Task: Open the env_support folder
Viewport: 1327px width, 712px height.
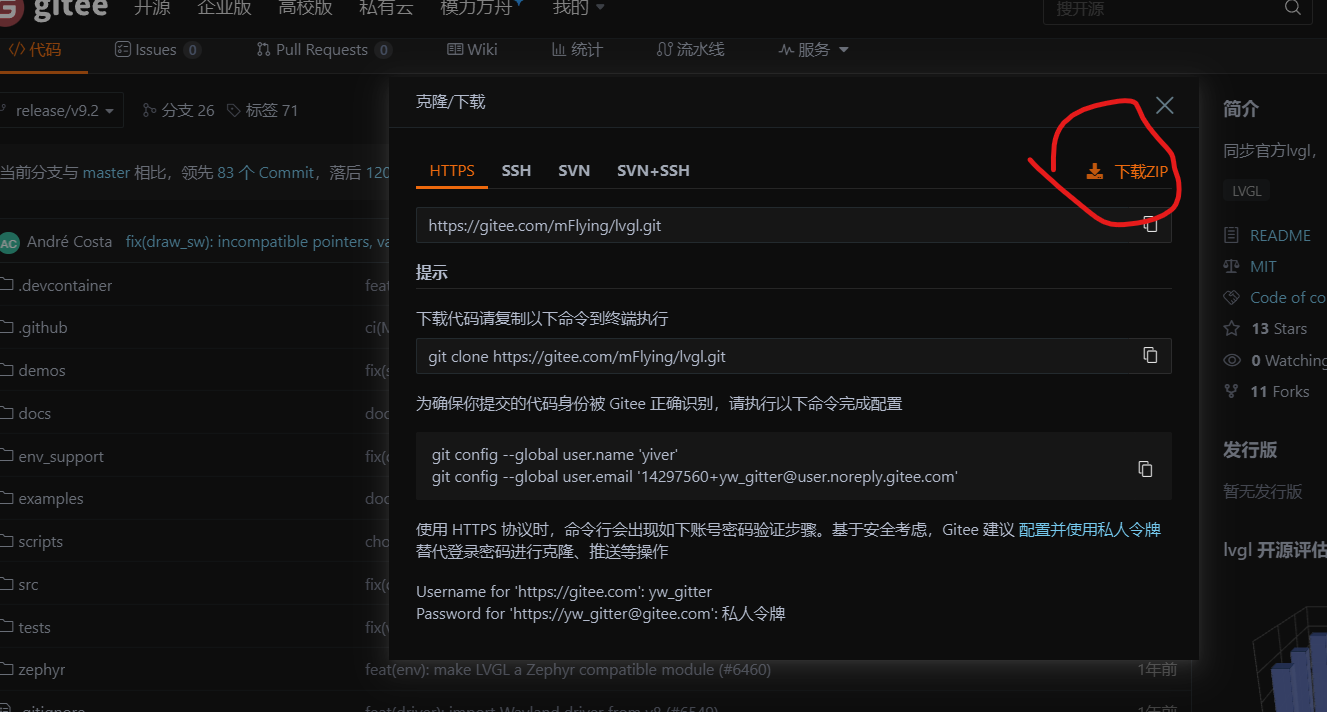Action: point(61,456)
